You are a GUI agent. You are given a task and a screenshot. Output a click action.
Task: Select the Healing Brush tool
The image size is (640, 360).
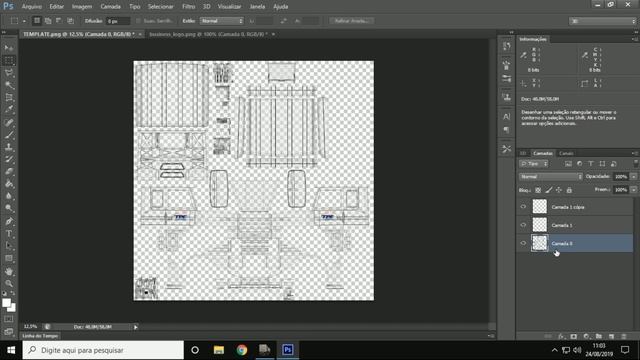9,122
